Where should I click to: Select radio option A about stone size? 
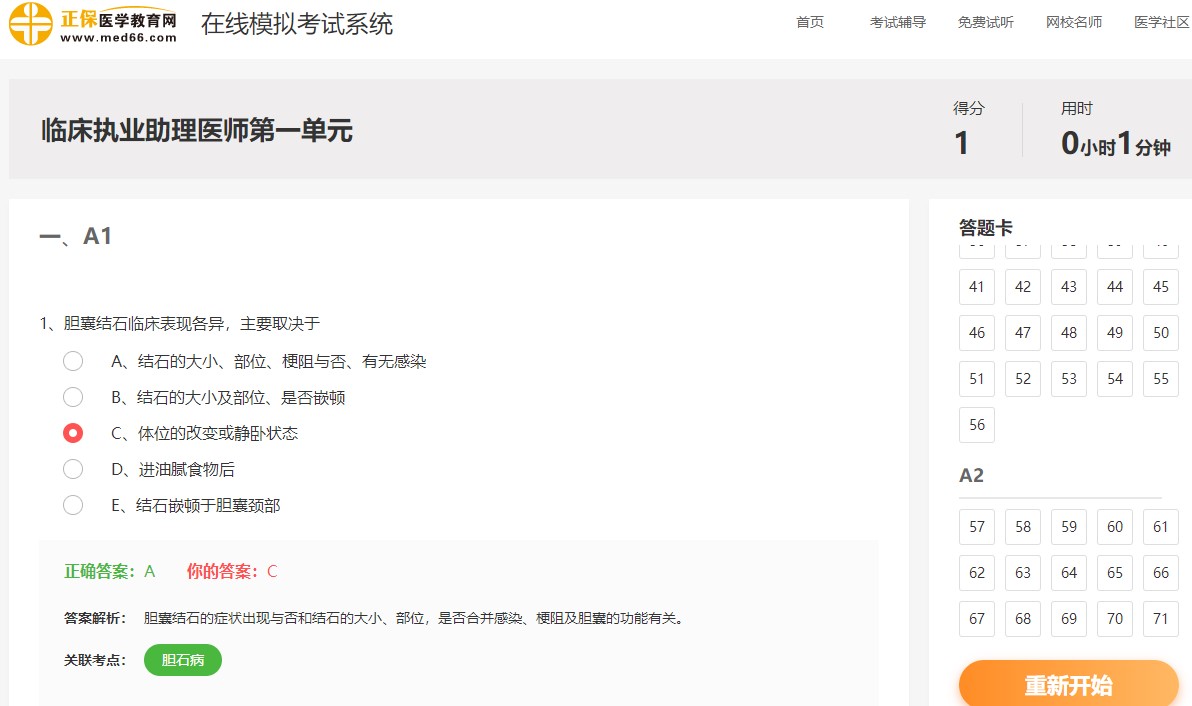(73, 361)
